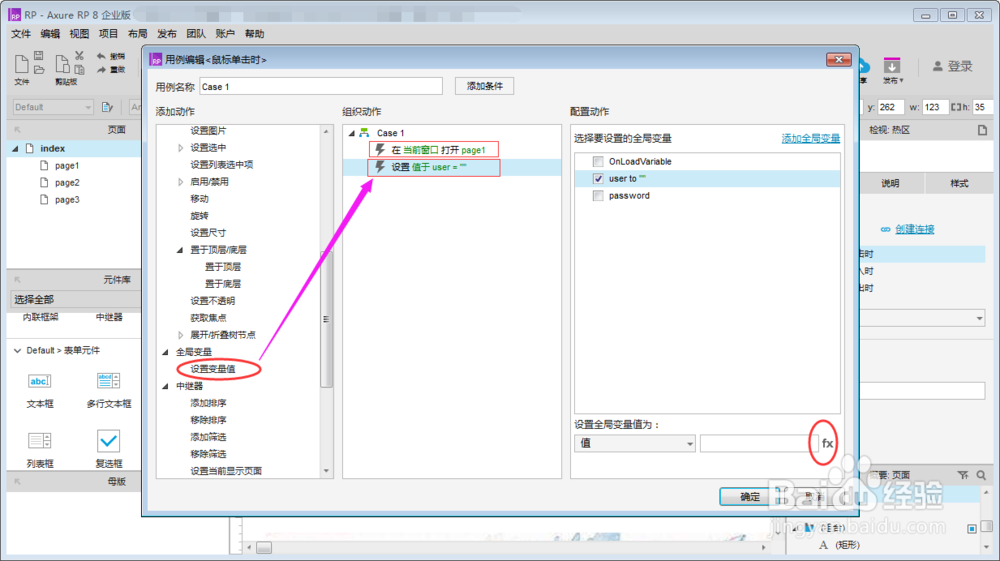Click the page notes icon in the inspector
Screen dimensions: 1000x561
(982, 130)
